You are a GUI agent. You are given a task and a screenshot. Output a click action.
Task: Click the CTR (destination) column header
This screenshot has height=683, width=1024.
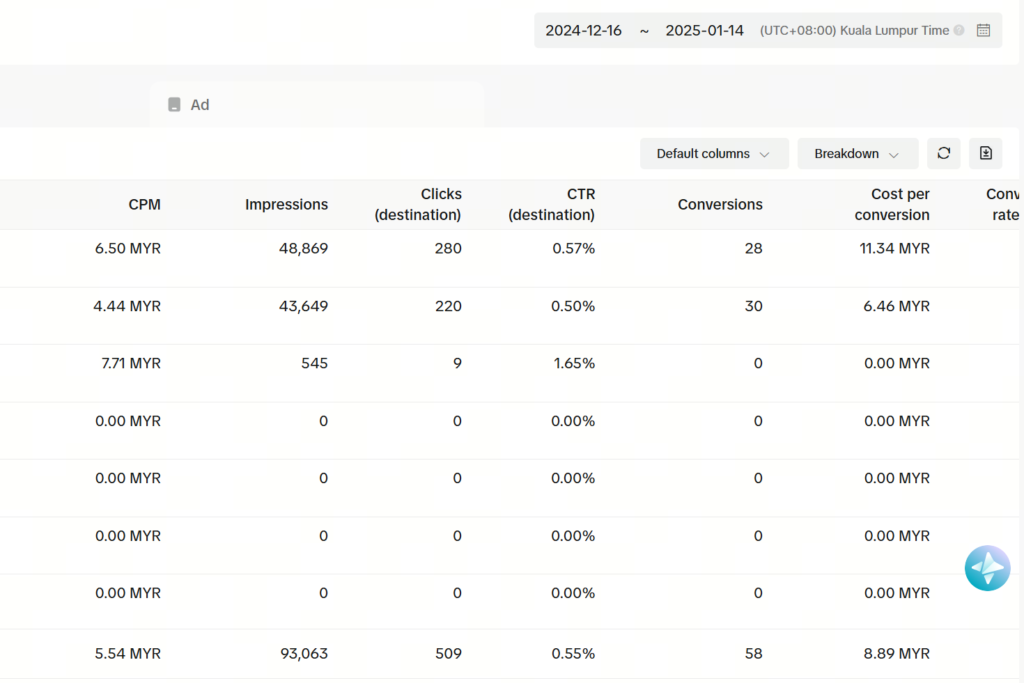point(551,204)
